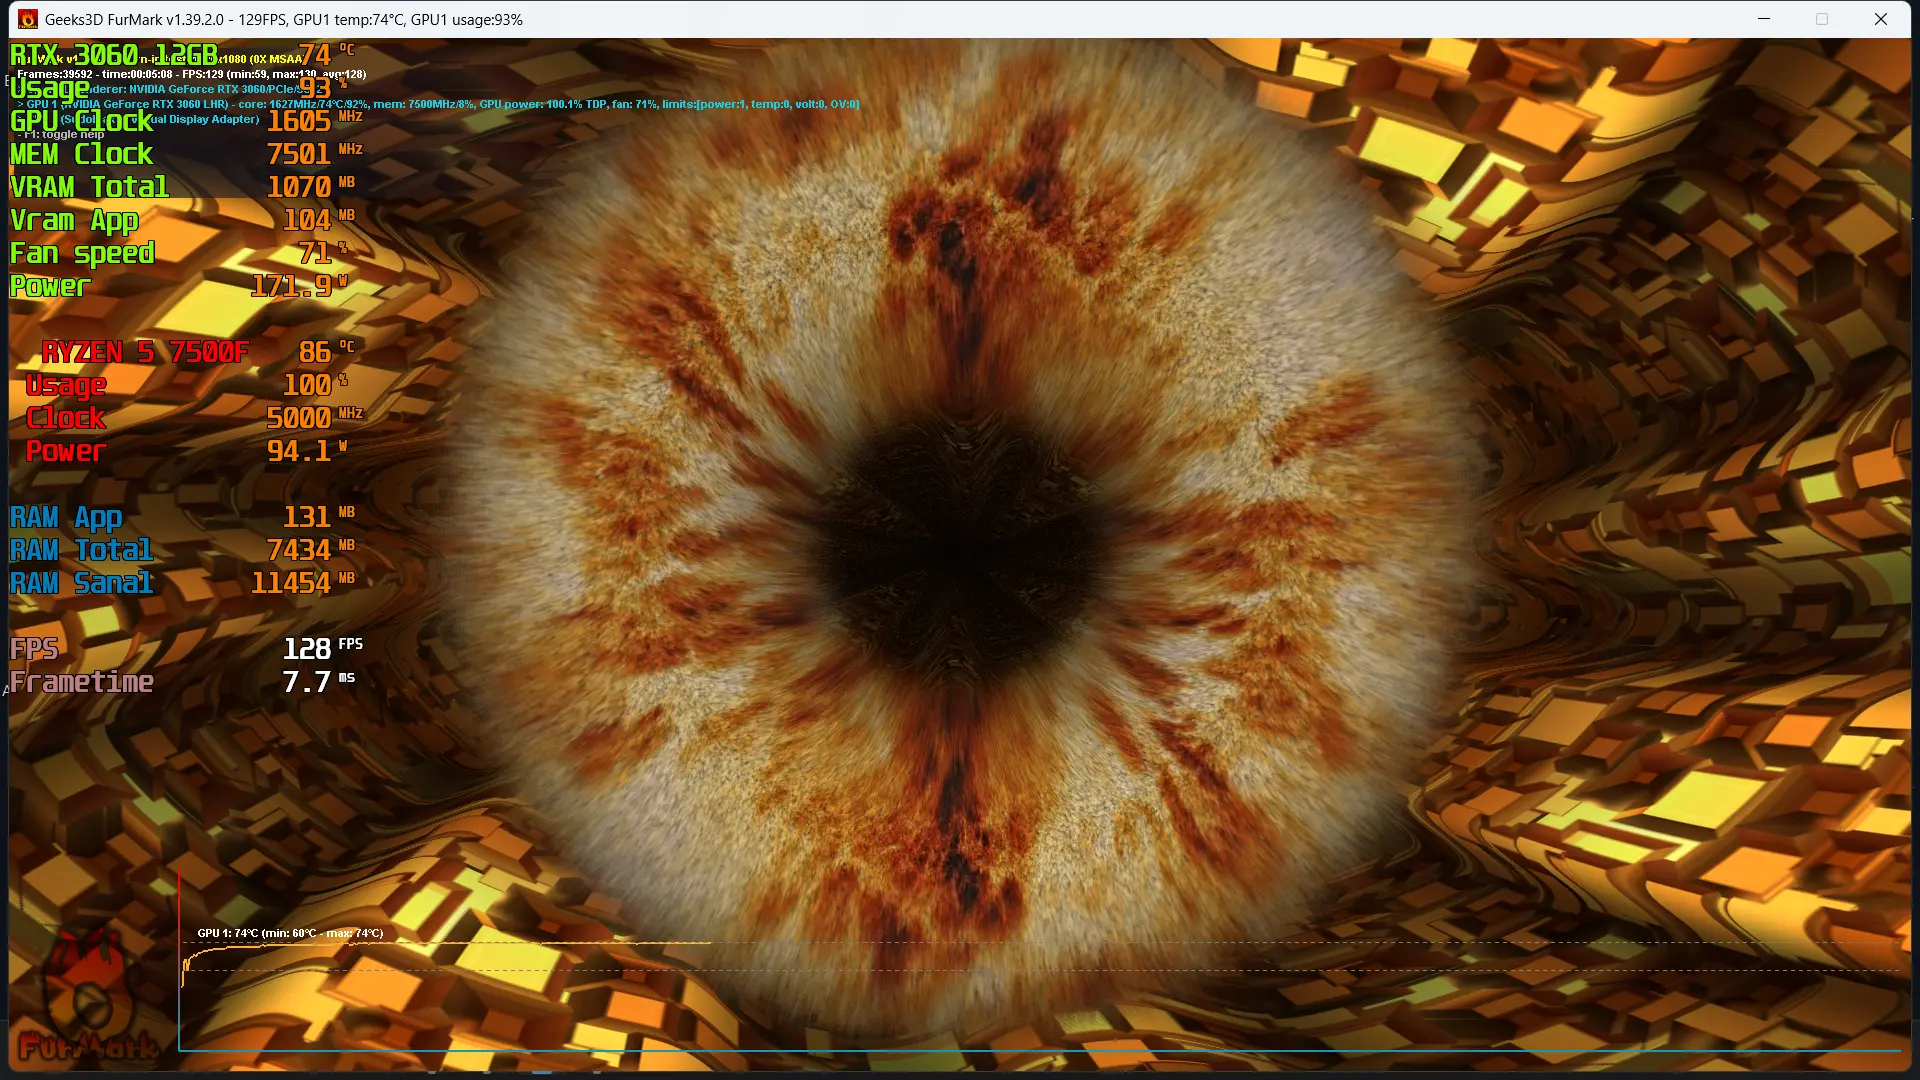Click the 'F1: toggle help' hint text
The height and width of the screenshot is (1080, 1920).
click(x=61, y=134)
